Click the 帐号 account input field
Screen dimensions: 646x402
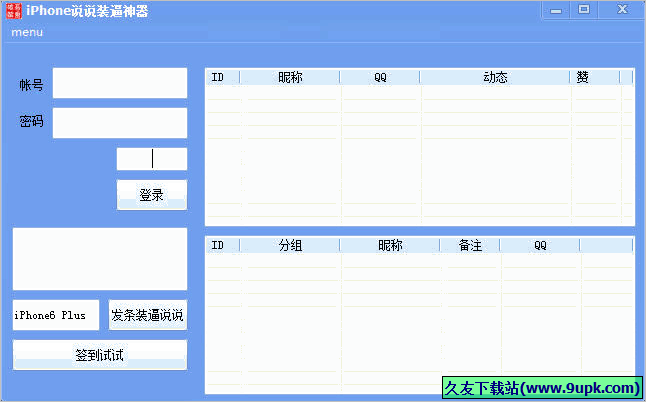120,83
